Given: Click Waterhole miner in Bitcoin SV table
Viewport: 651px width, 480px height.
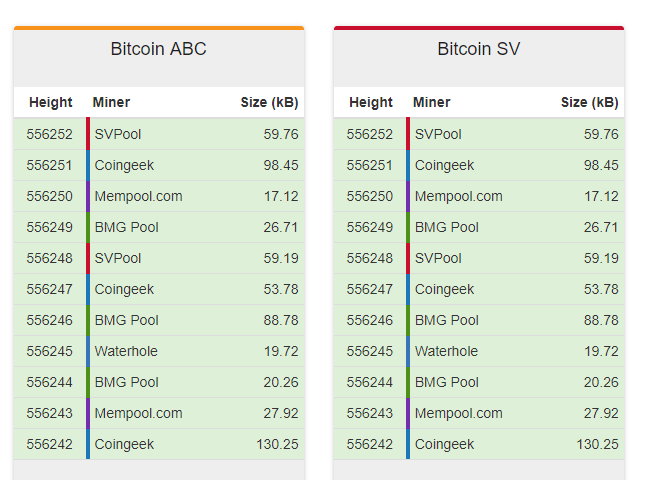Looking at the screenshot, I should (x=446, y=351).
